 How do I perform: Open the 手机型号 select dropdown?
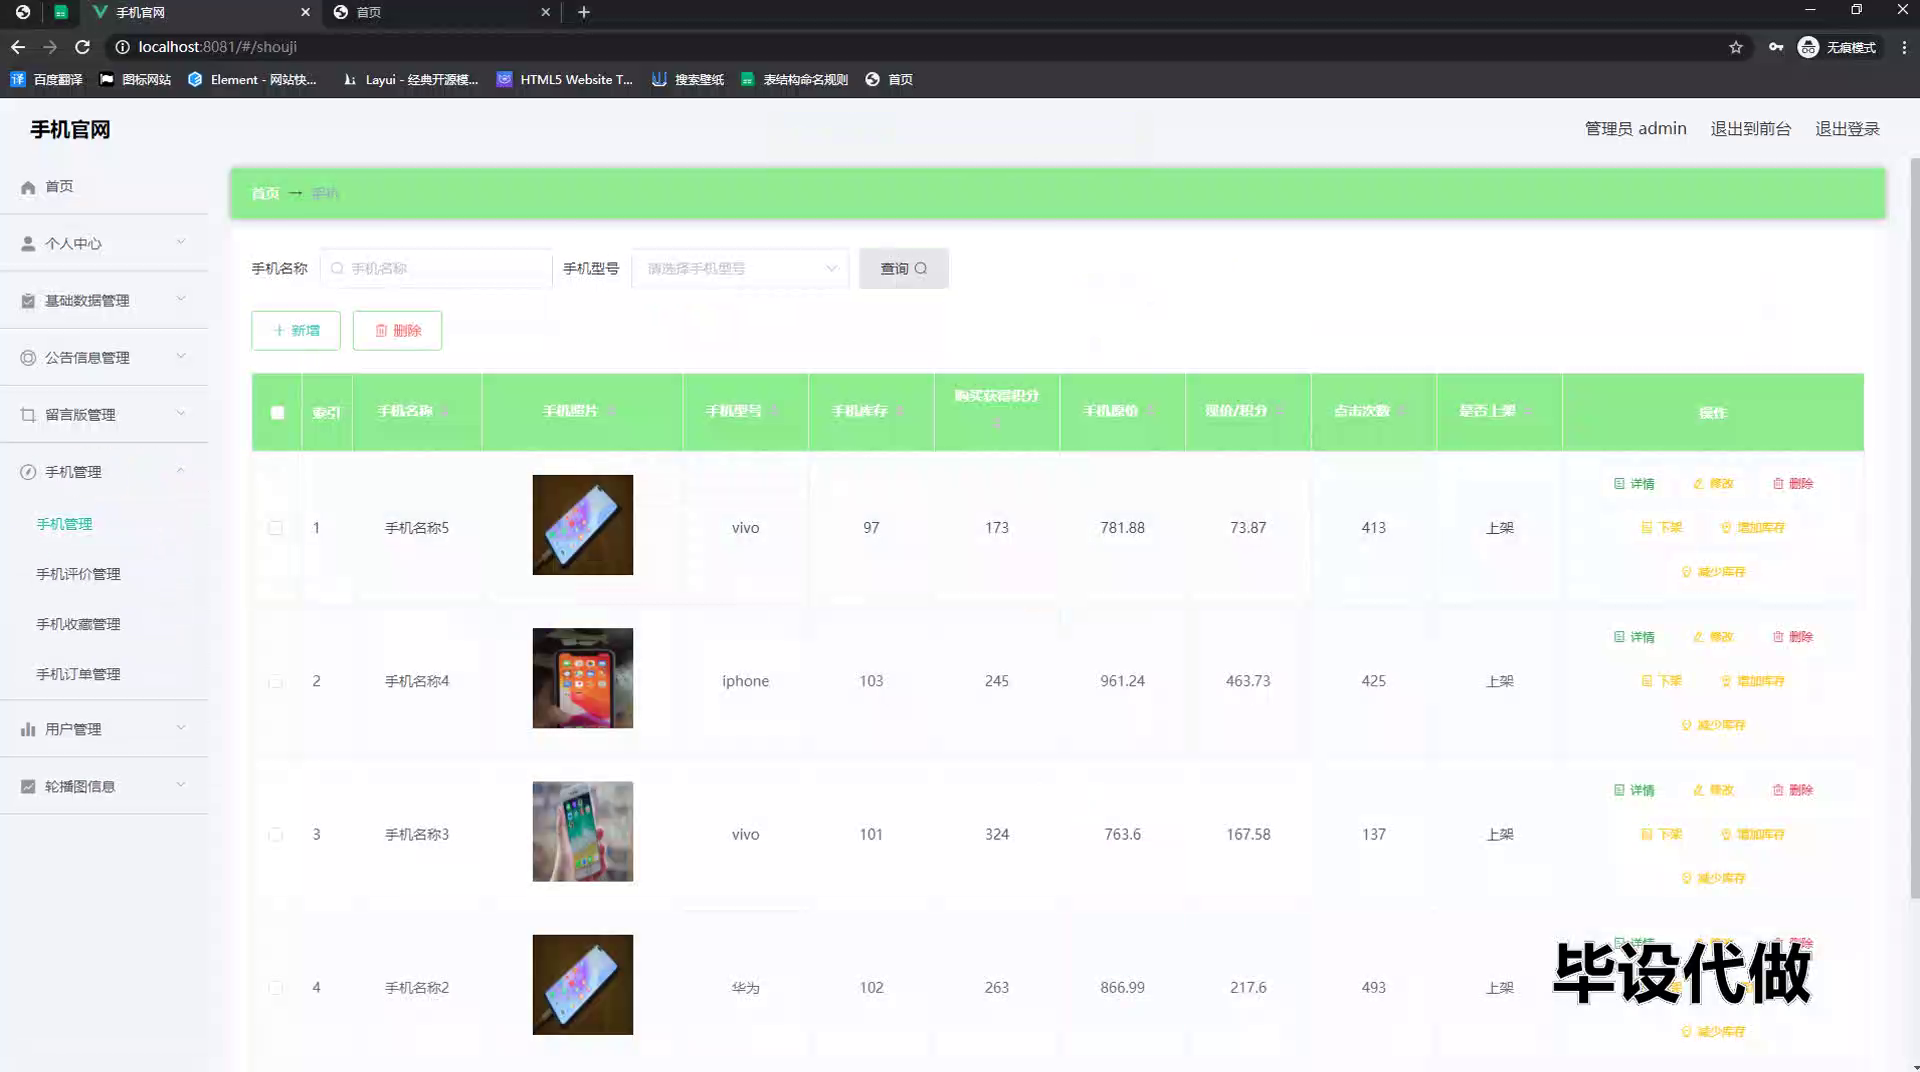[740, 268]
